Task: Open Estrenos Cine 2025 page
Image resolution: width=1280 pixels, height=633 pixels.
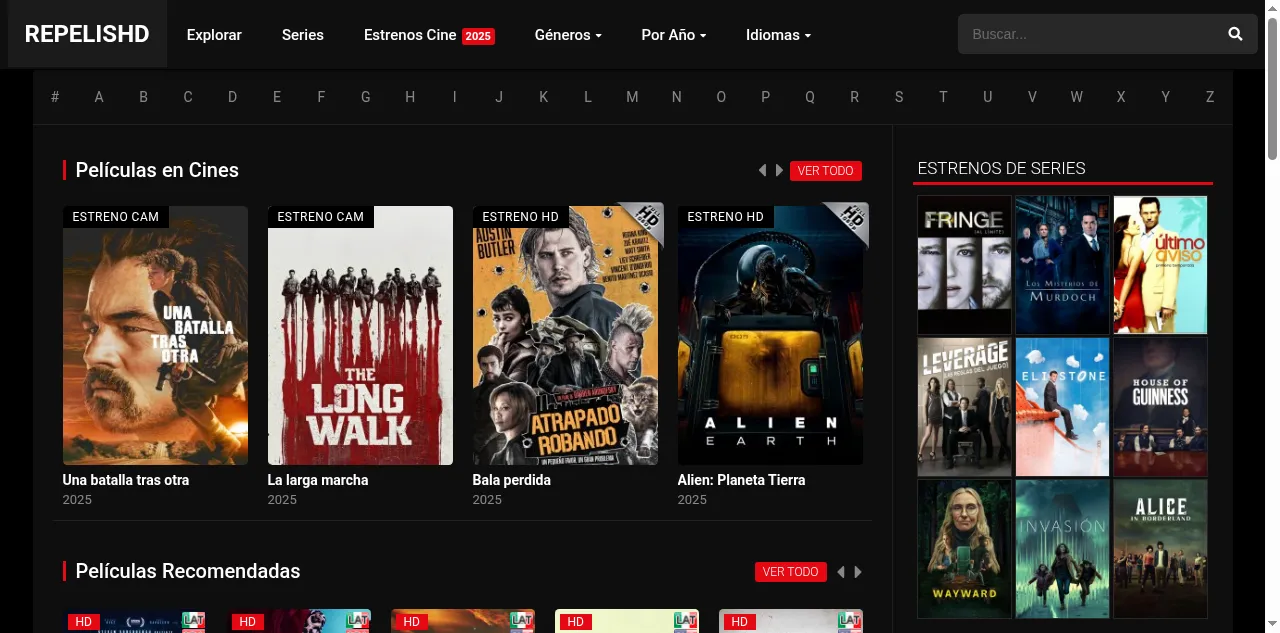Action: coord(429,35)
